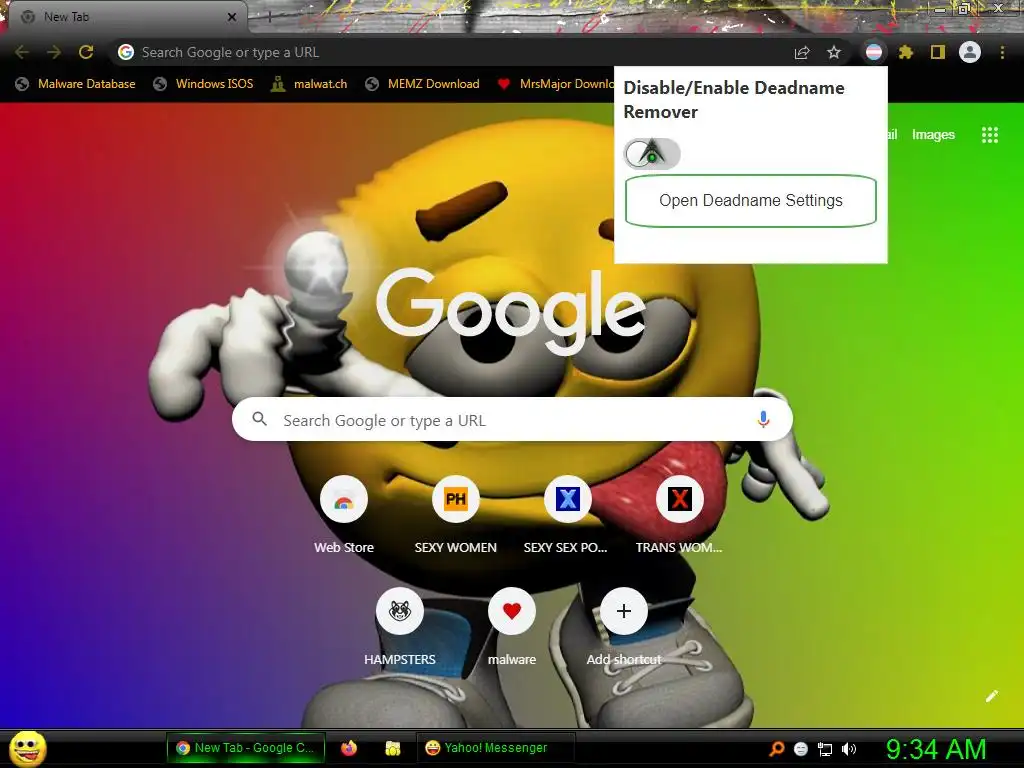
Task: Open the profile avatar menu
Action: (970, 52)
